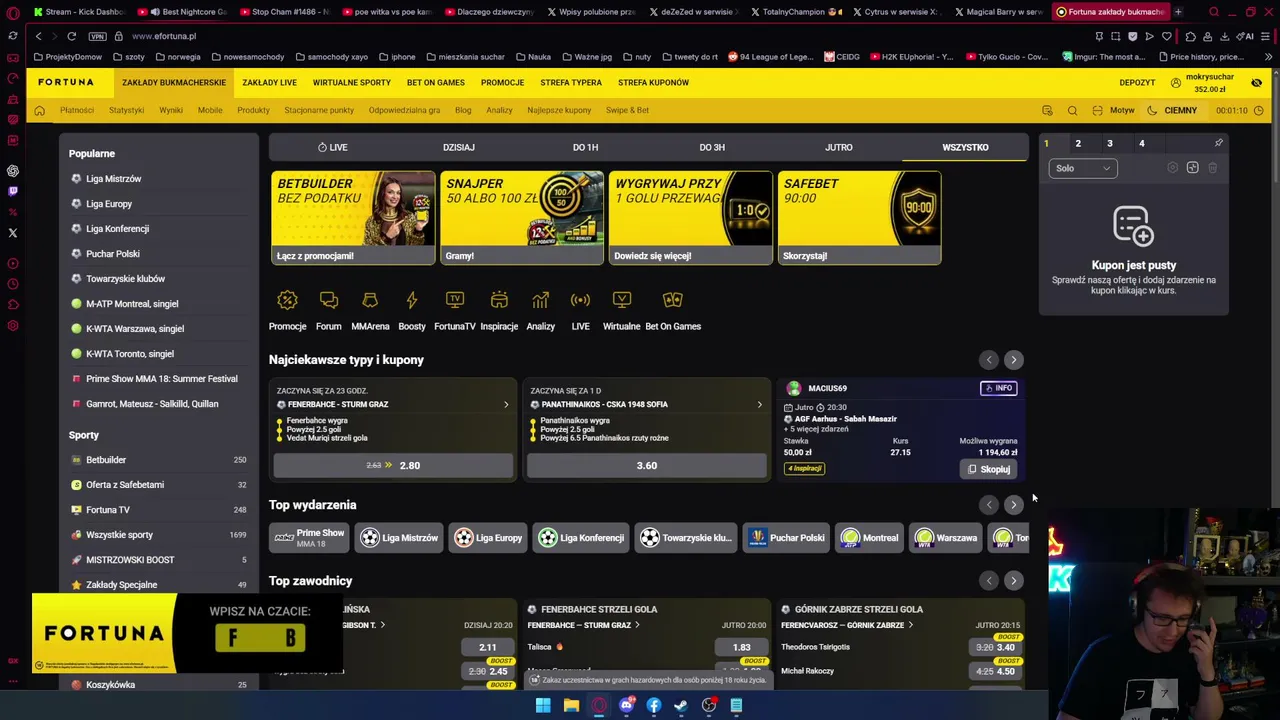Open the Solo betslip type dropdown
This screenshot has width=1280, height=720.
click(1082, 168)
